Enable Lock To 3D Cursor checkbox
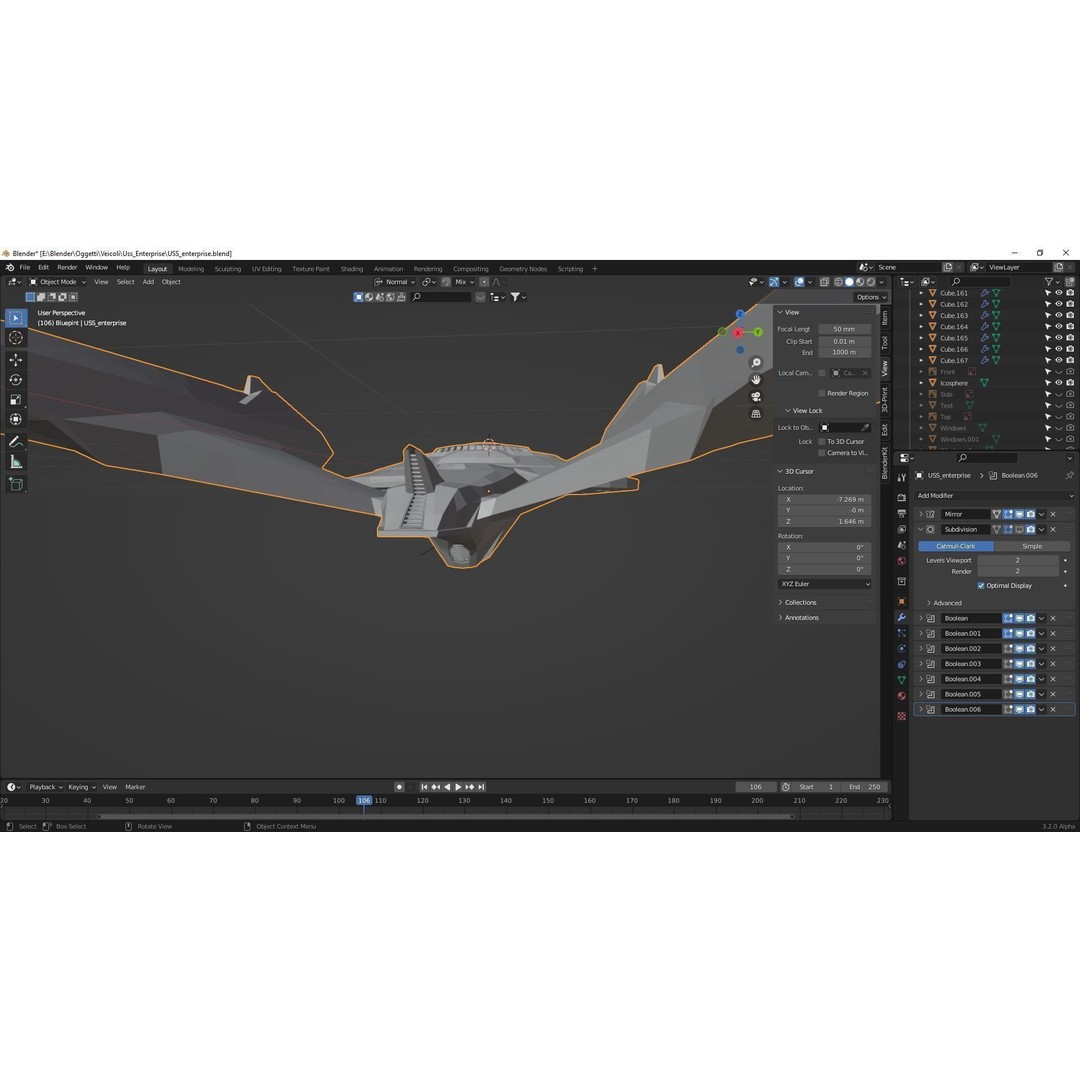 tap(822, 442)
